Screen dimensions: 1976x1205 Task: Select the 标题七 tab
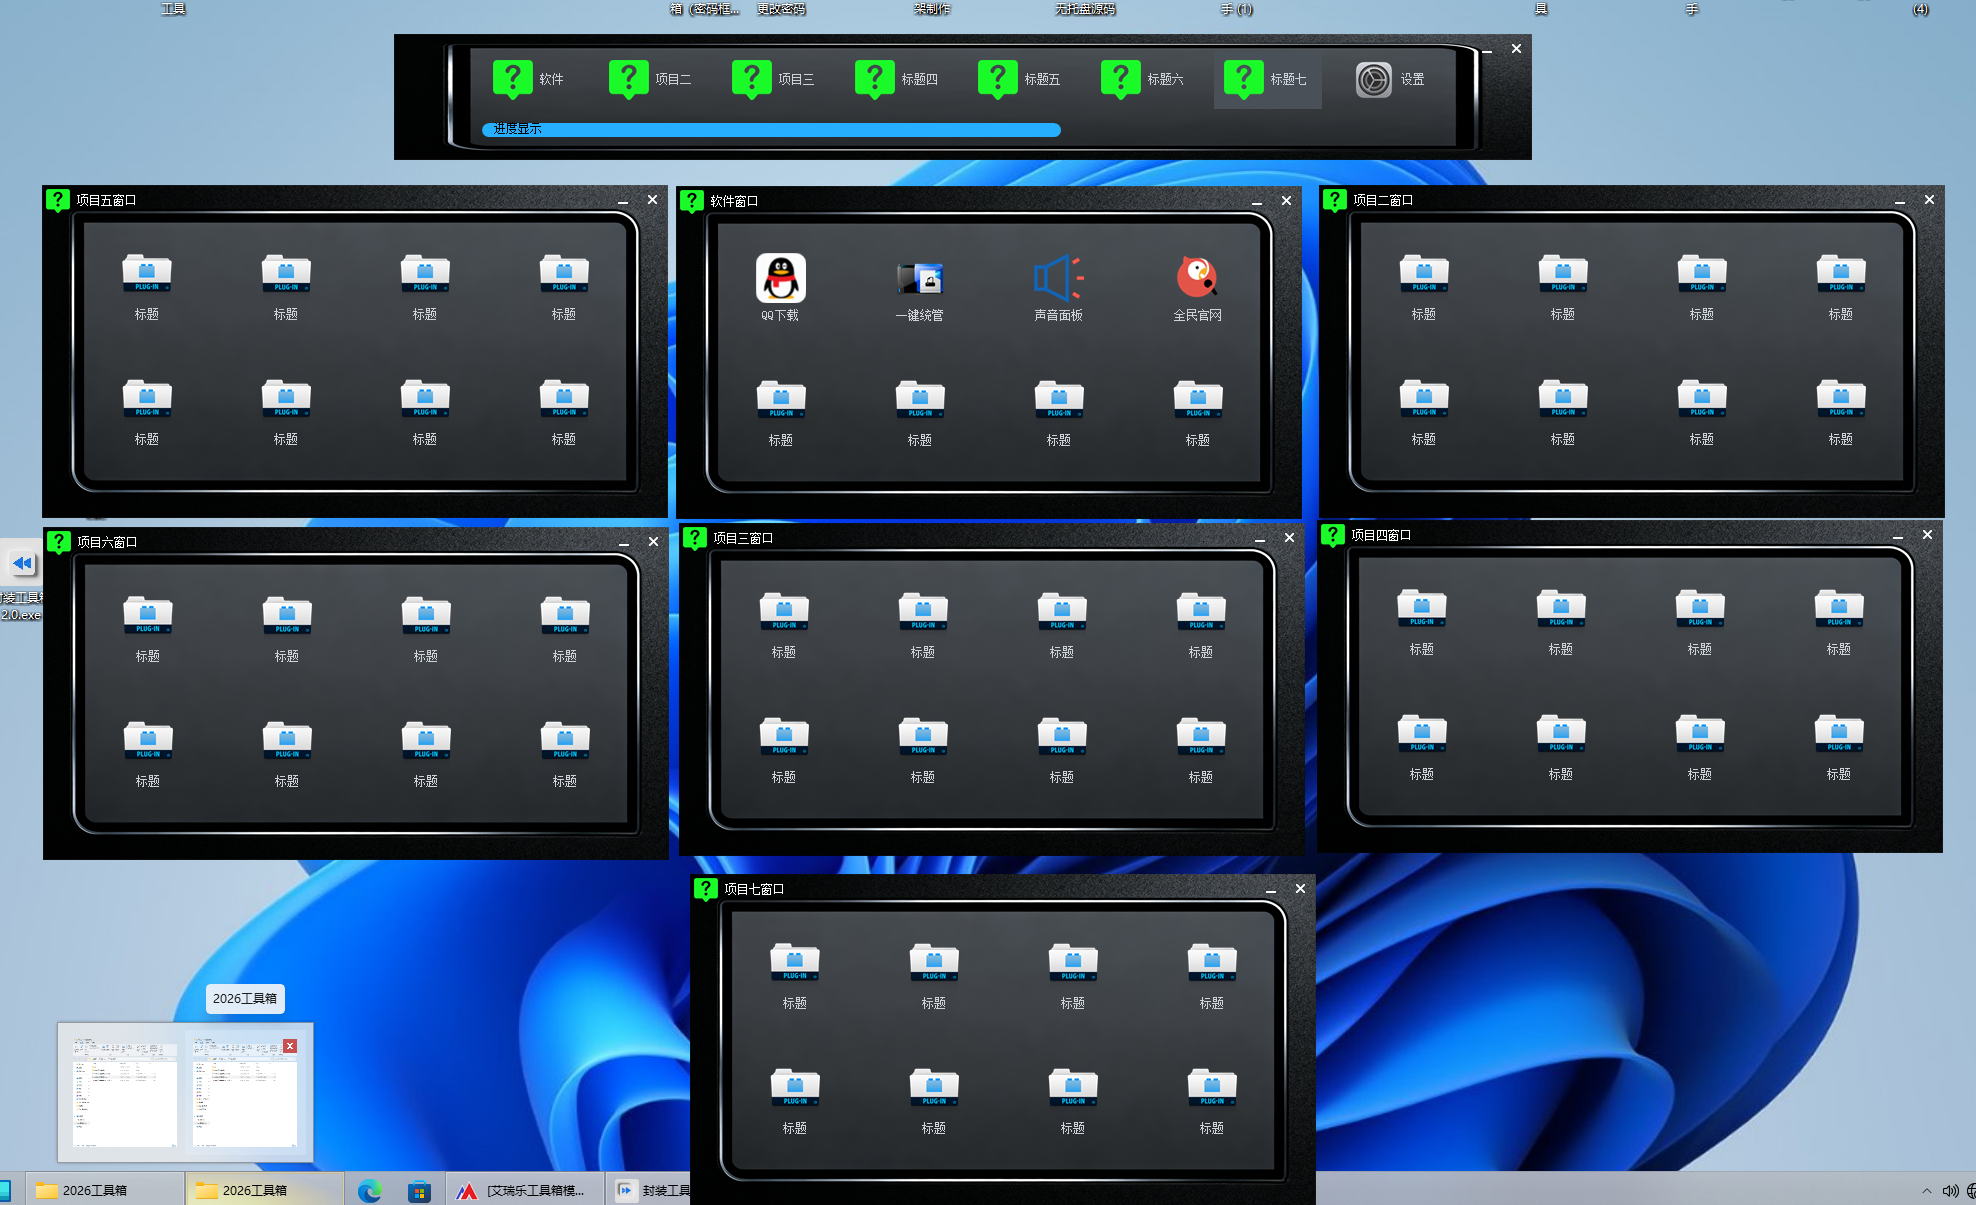tap(1266, 79)
